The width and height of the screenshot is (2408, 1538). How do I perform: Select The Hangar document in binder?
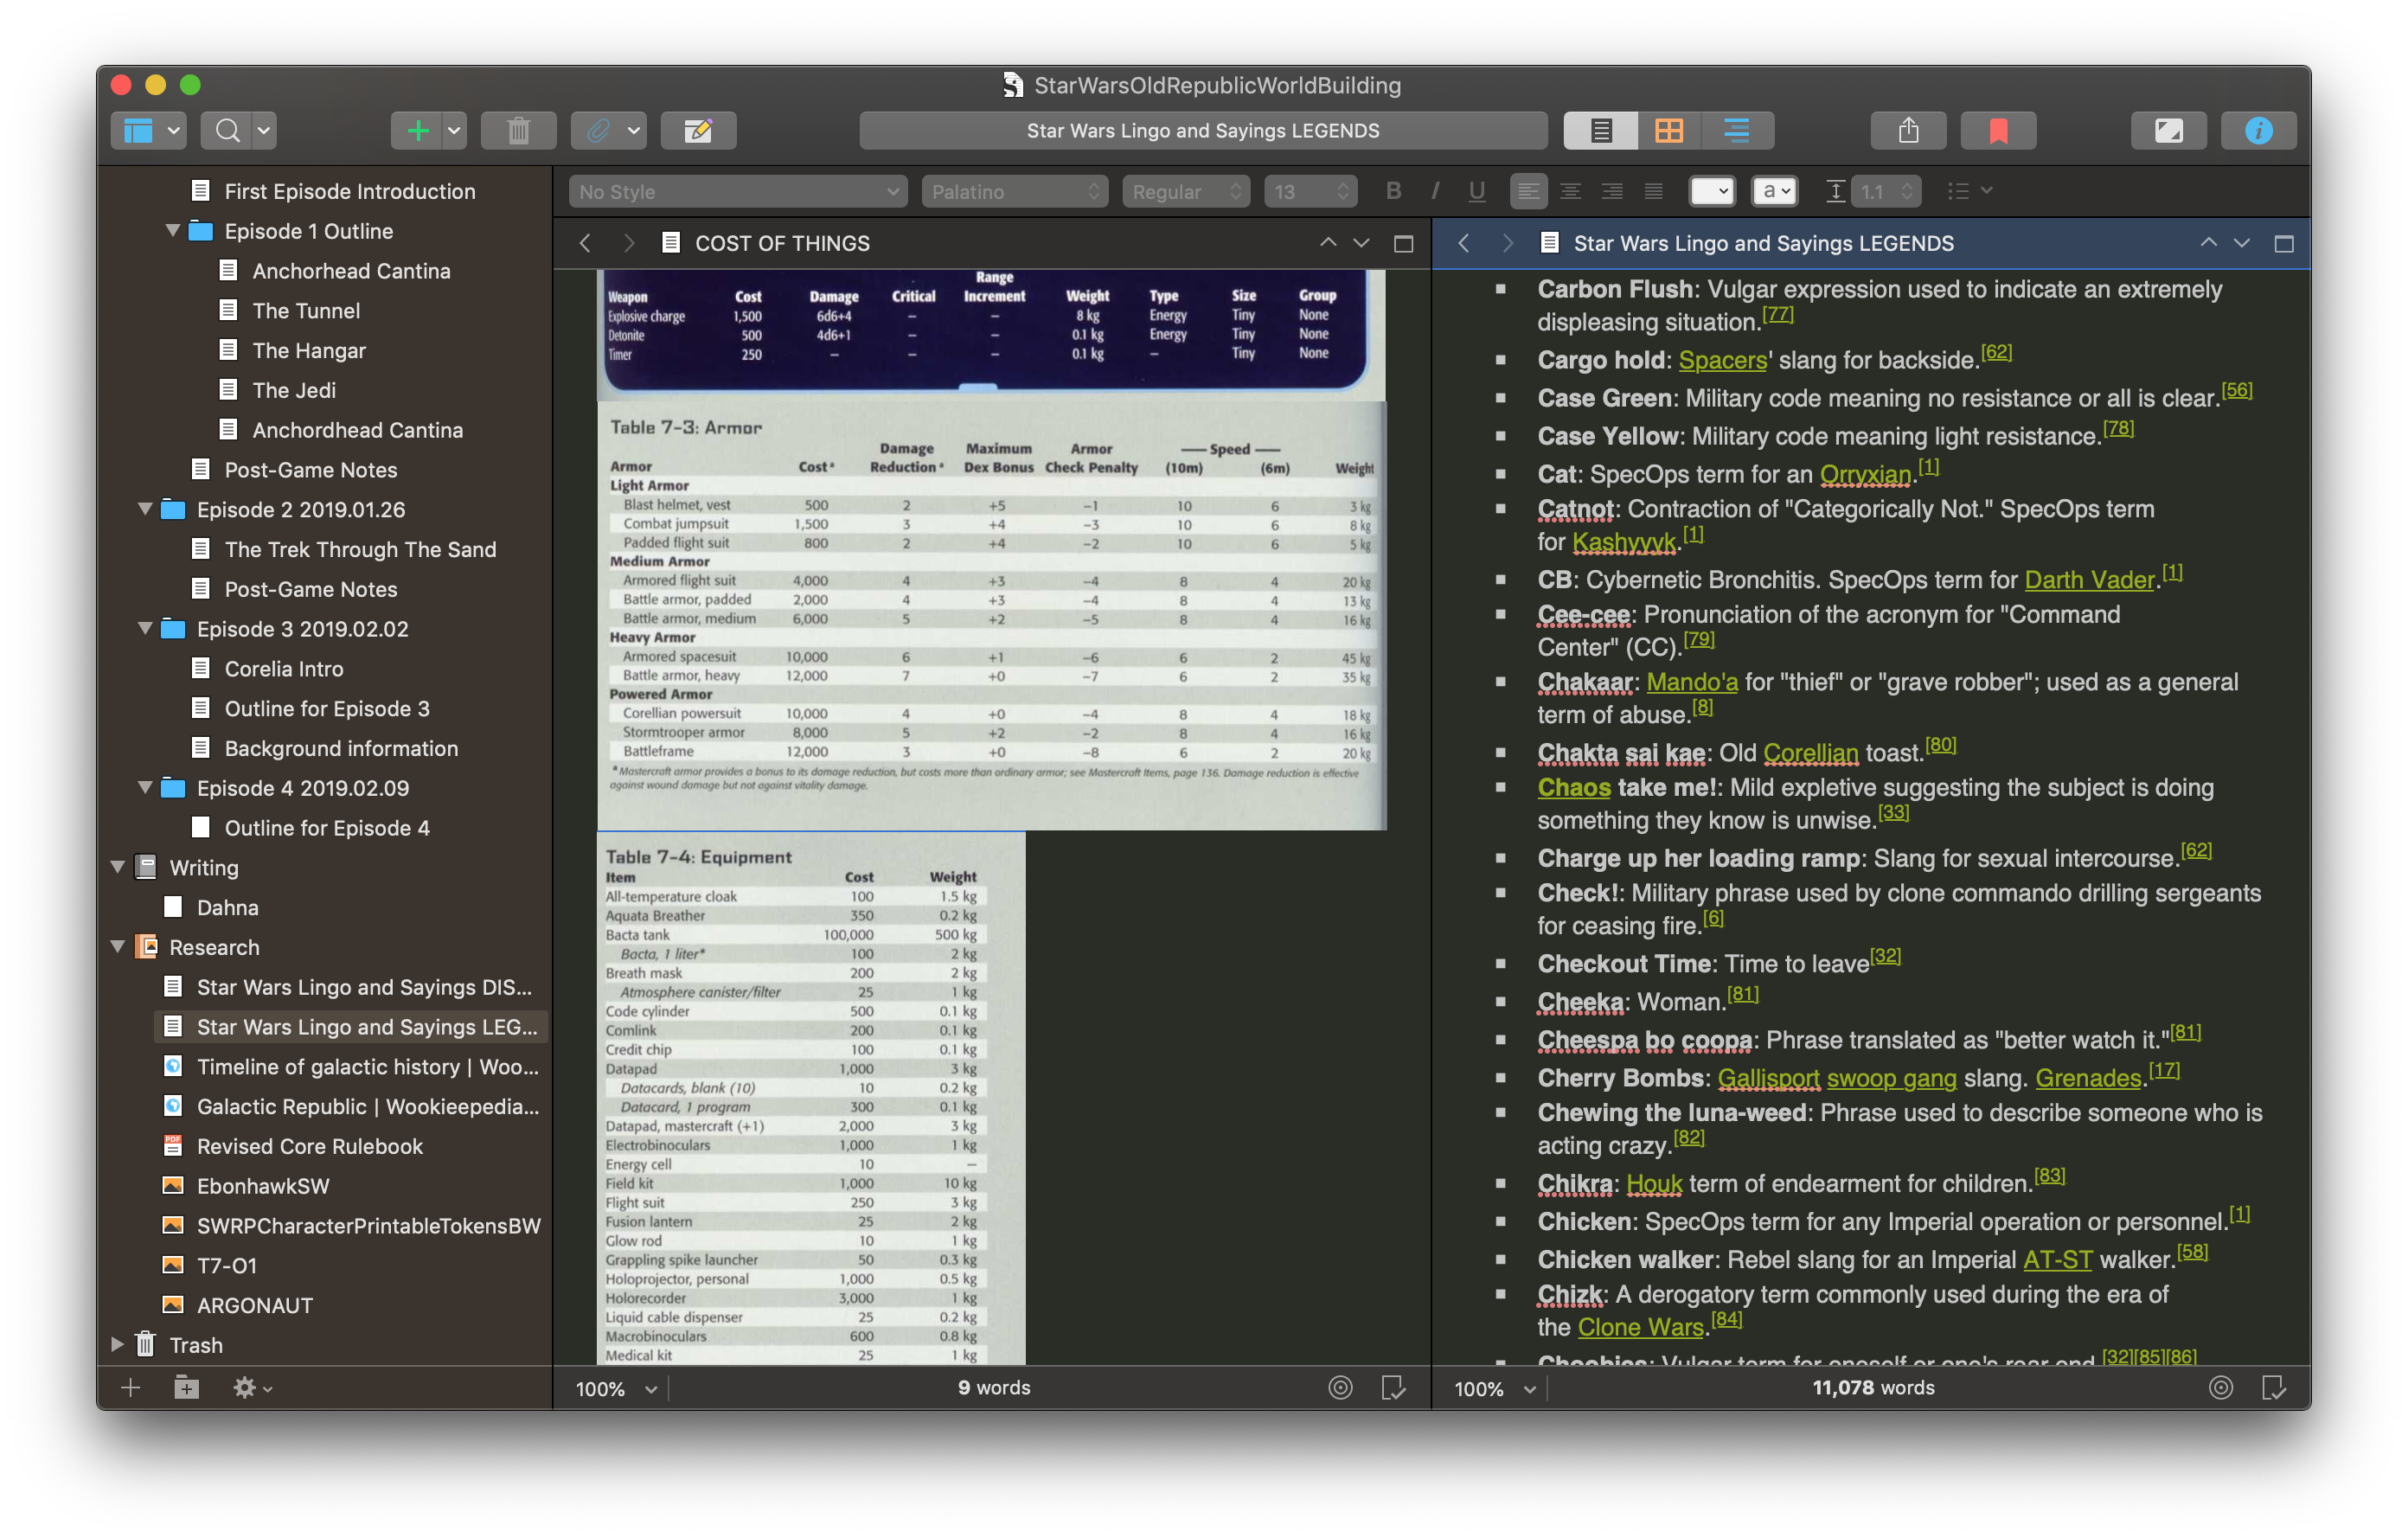(309, 350)
